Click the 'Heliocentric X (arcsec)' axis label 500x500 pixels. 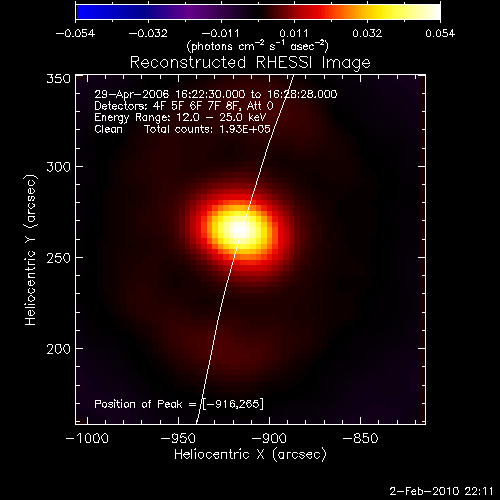[x=250, y=455]
